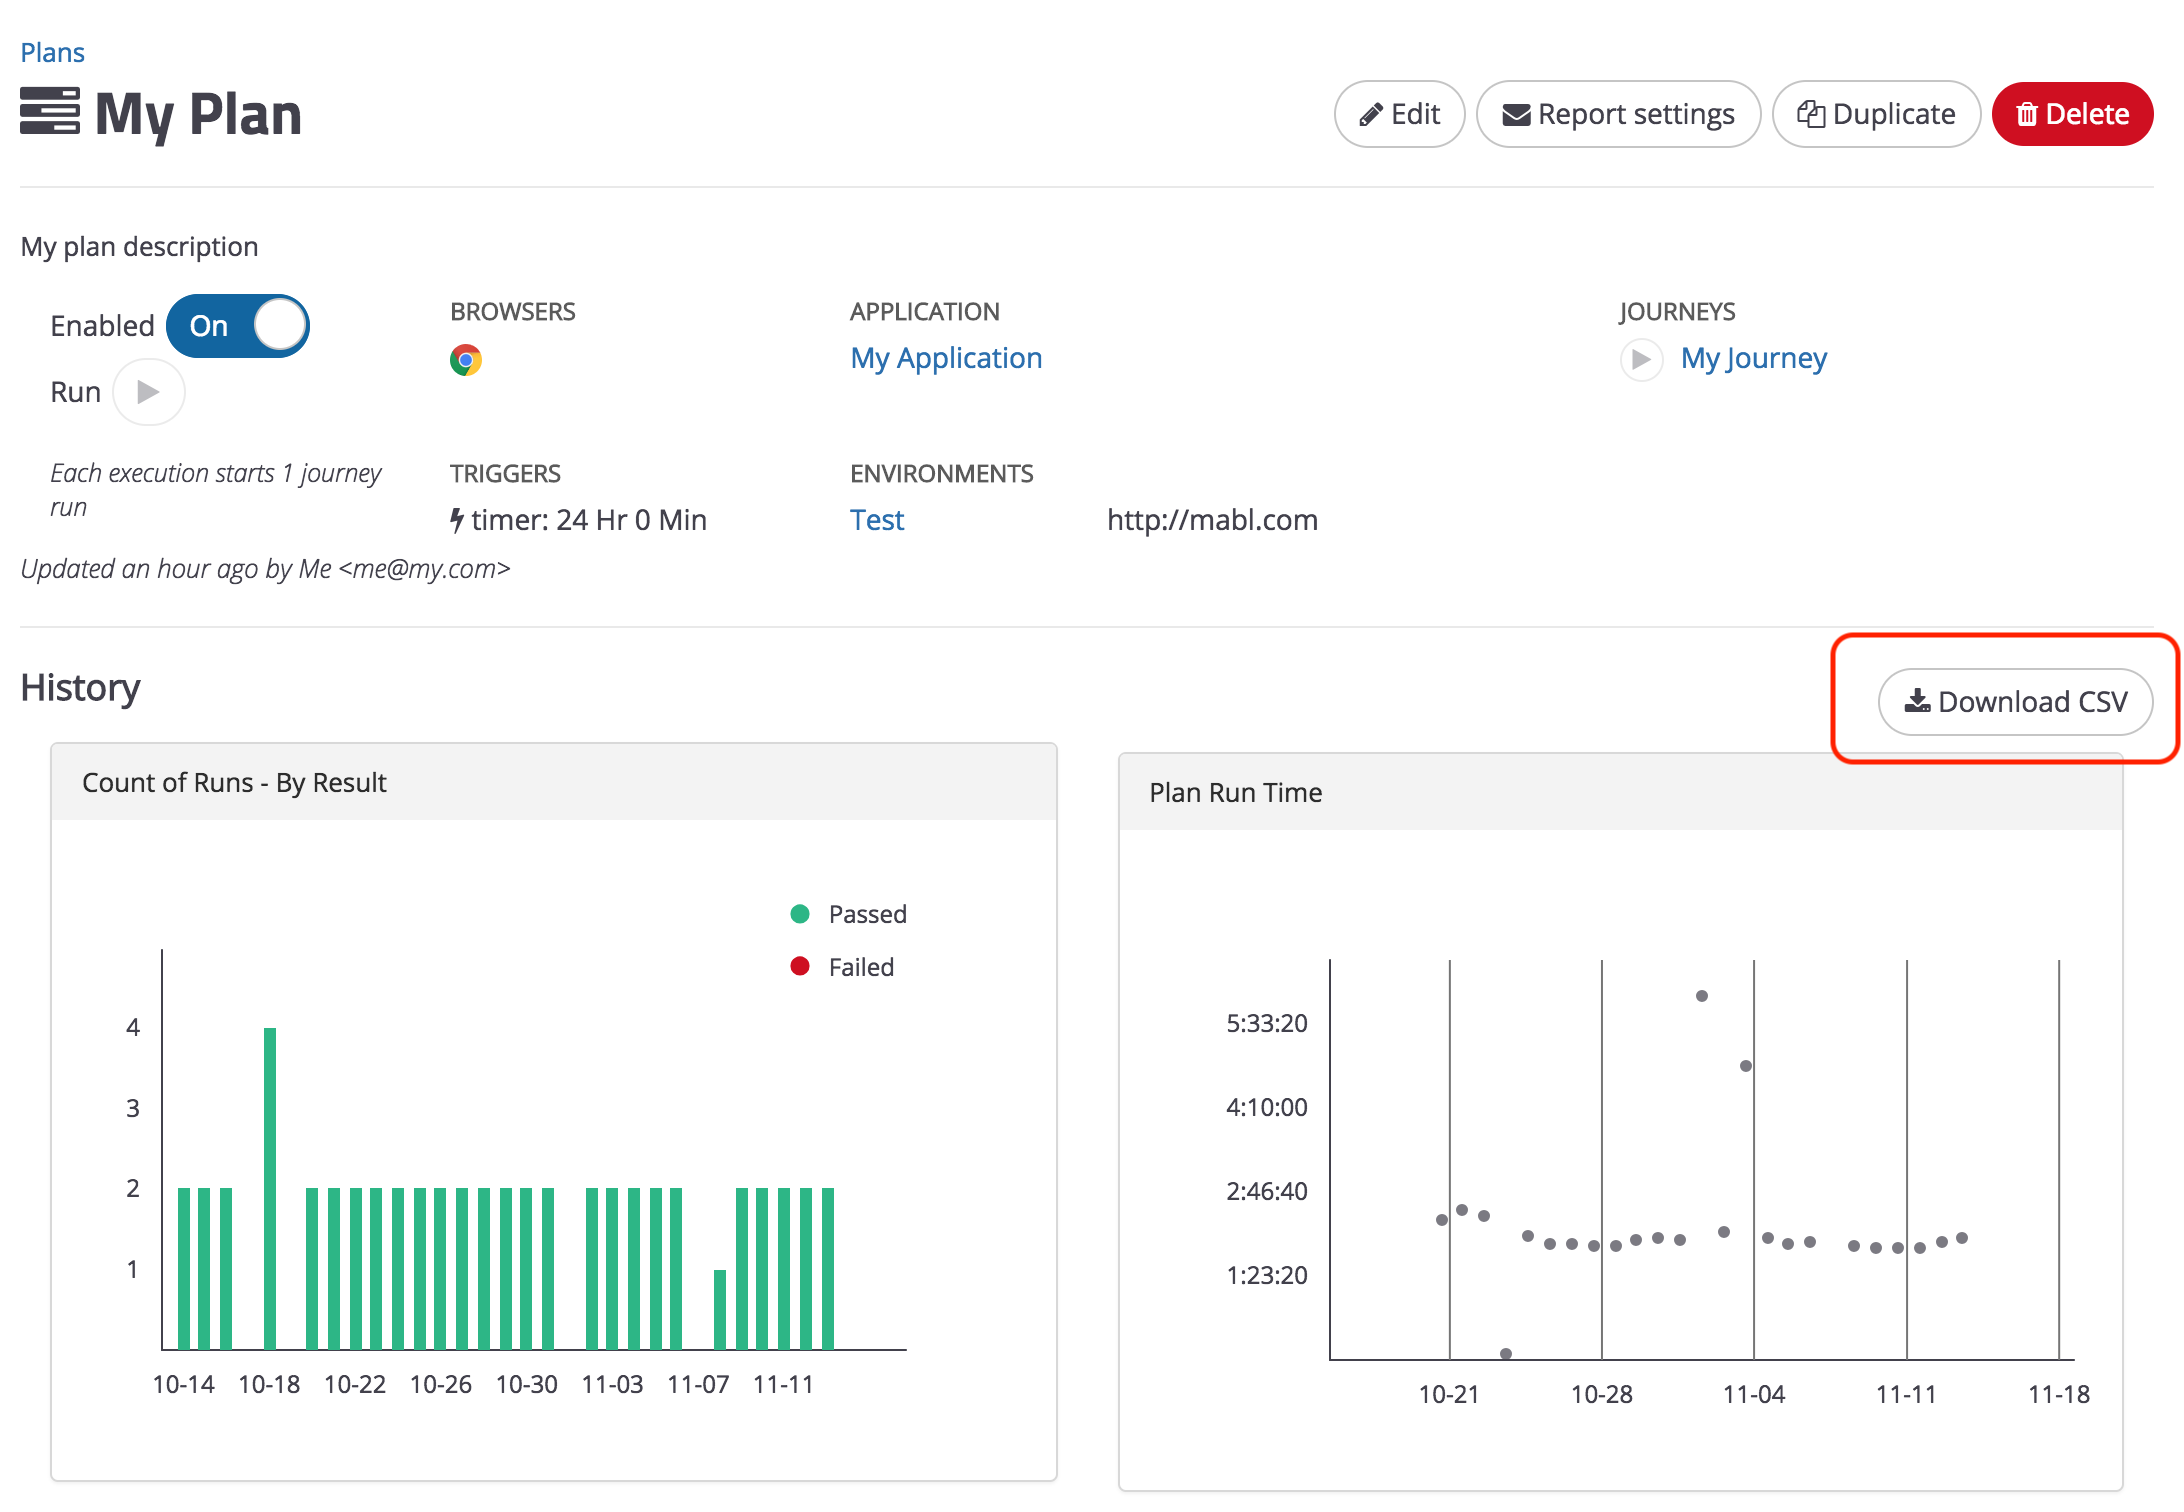Go to the Plans breadcrumb link
Screen dimensions: 2184x1512
pos(52,52)
